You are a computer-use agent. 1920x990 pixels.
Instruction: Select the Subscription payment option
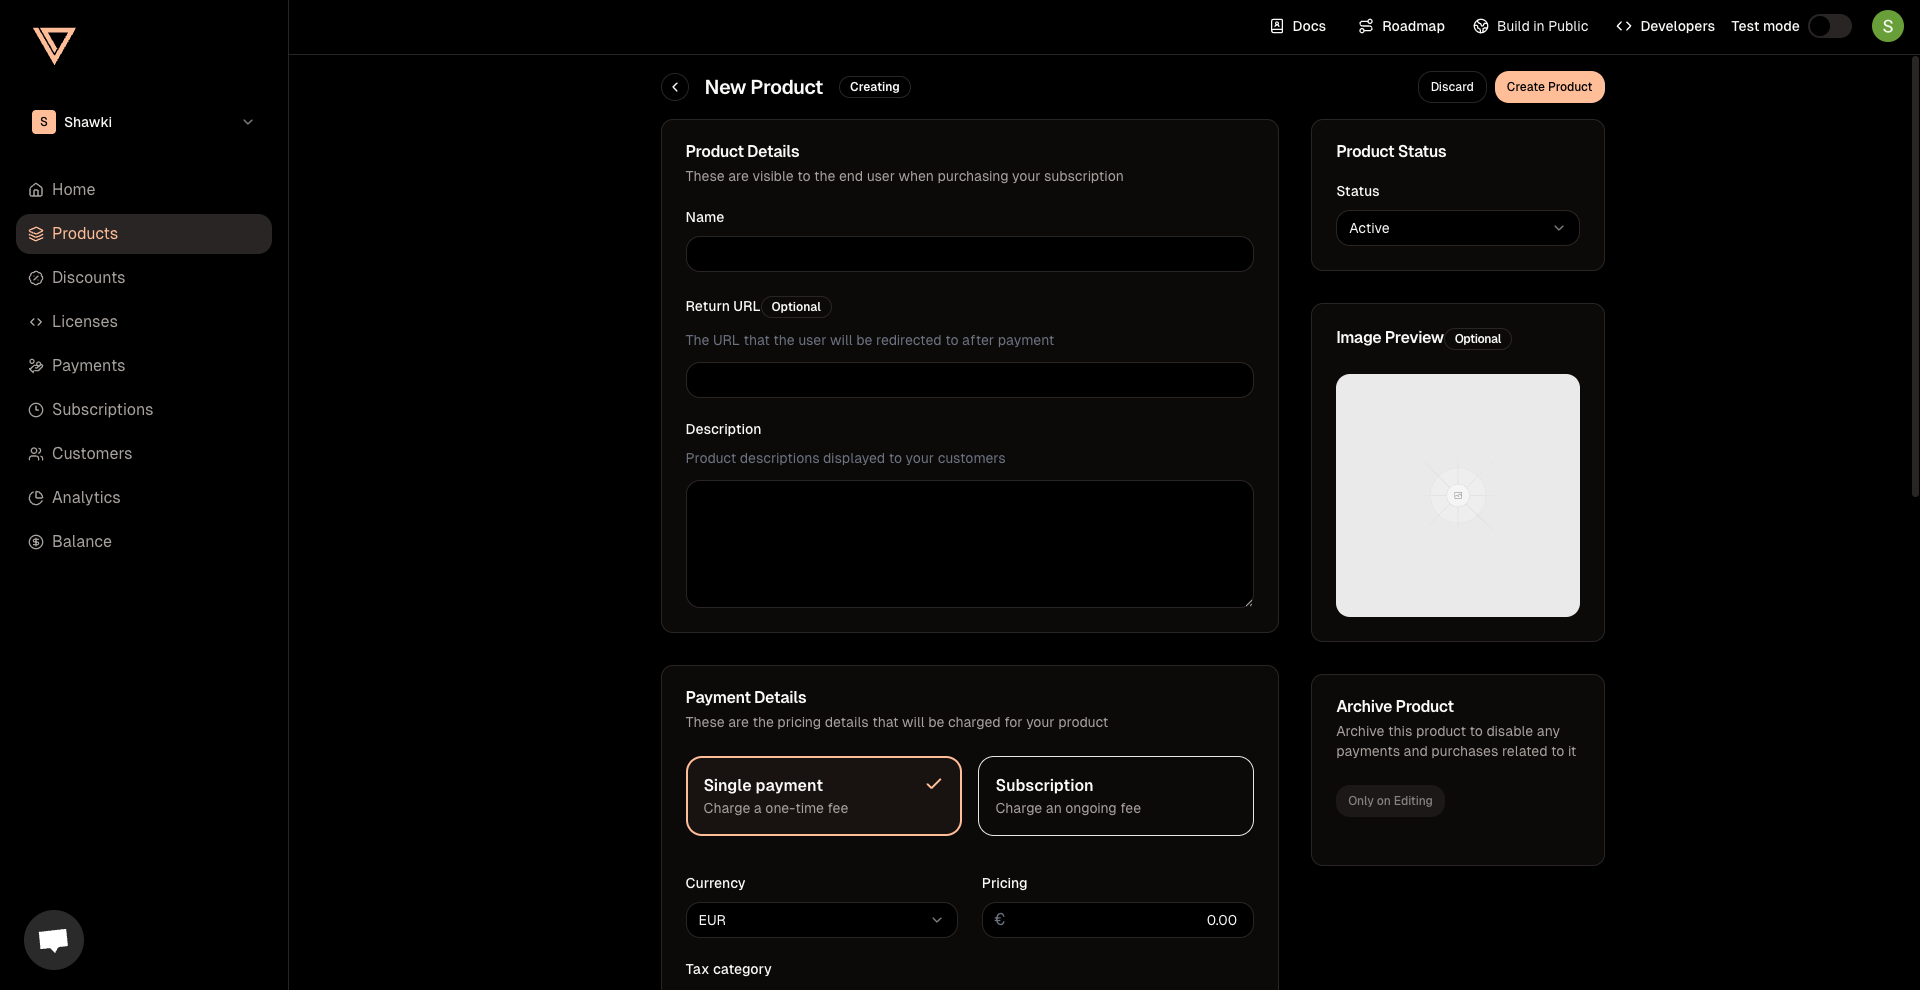(1115, 796)
